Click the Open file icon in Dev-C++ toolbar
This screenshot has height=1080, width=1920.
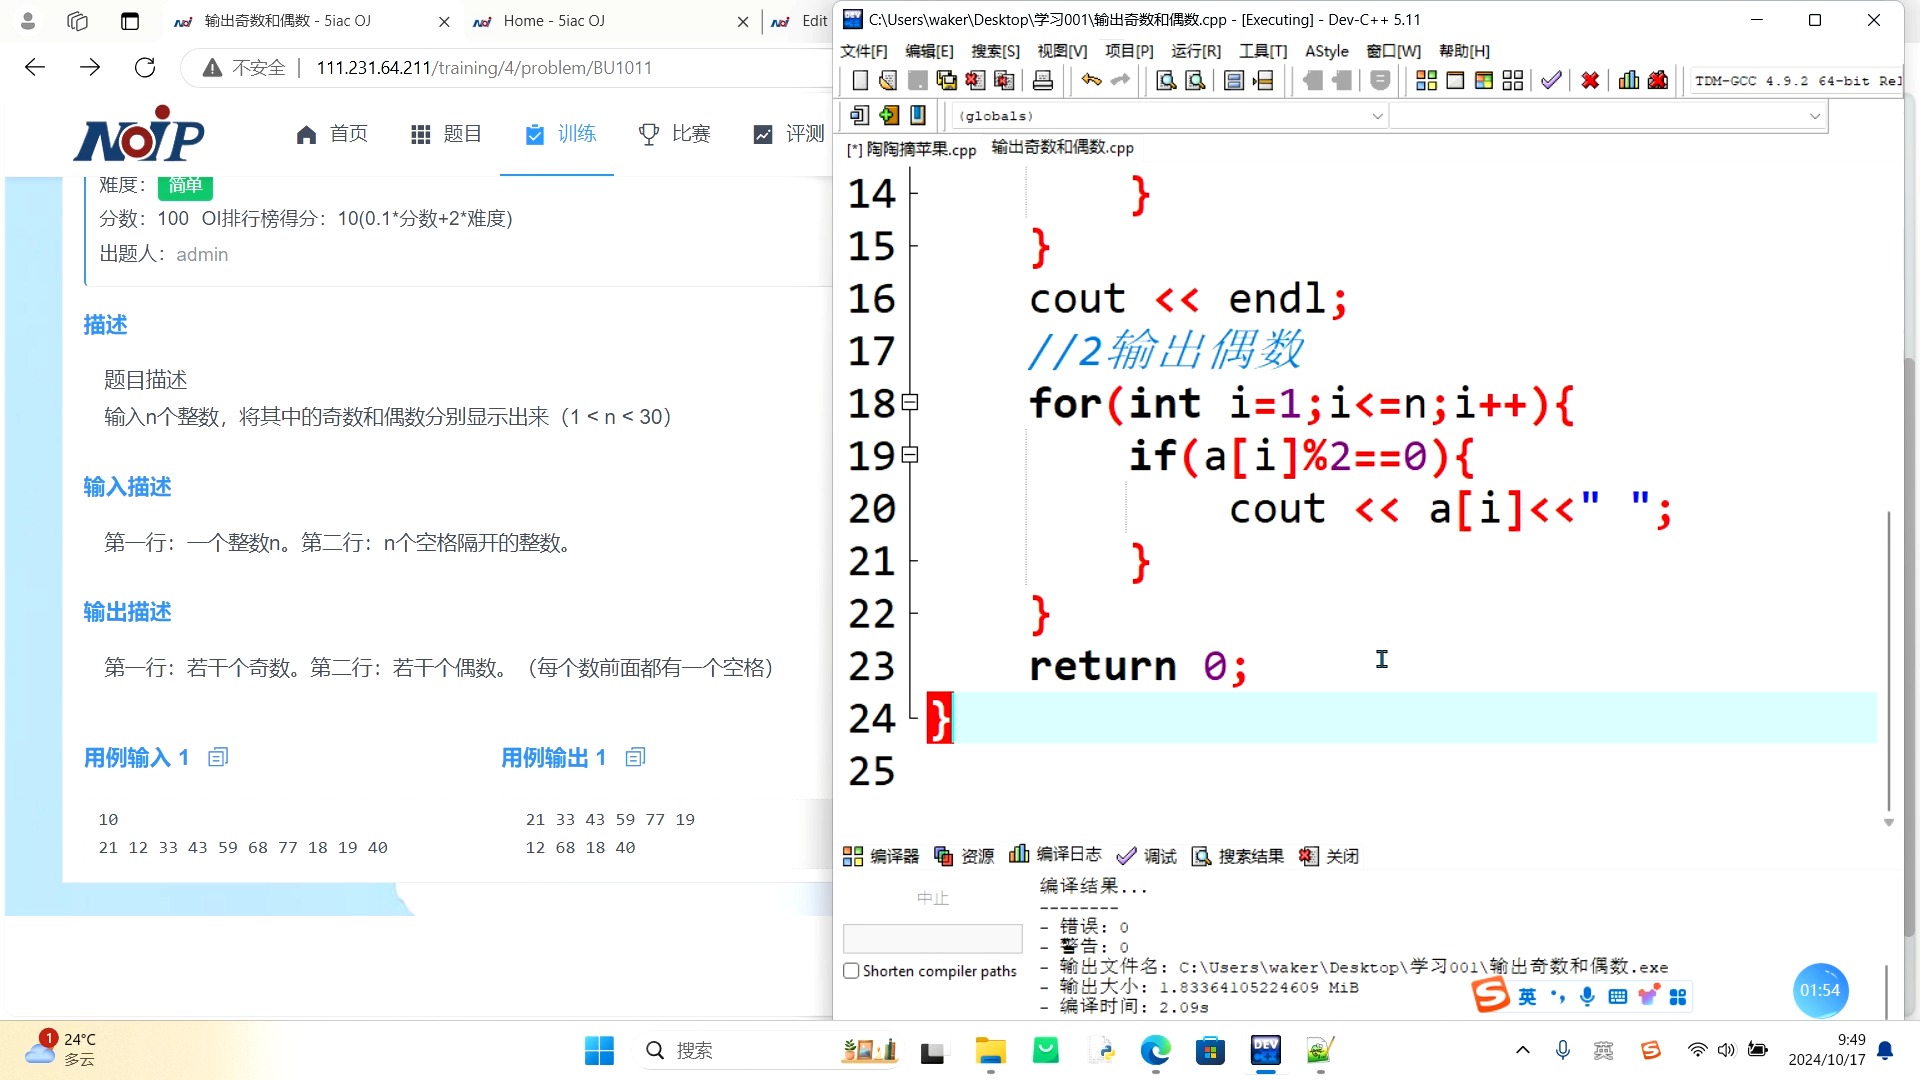[x=887, y=81]
